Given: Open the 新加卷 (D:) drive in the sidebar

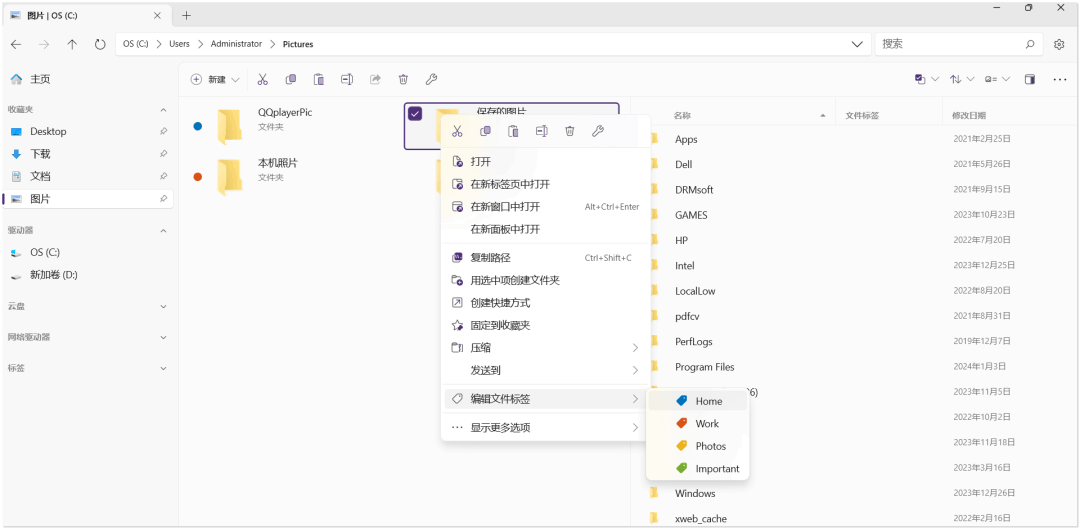Looking at the screenshot, I should click(x=53, y=274).
